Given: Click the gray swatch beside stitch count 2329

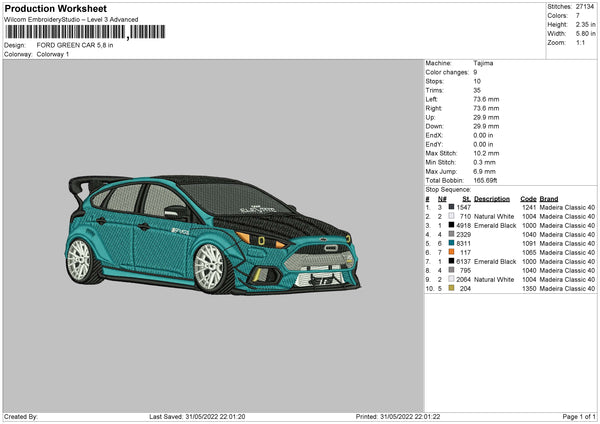Looking at the screenshot, I should pyautogui.click(x=452, y=234).
